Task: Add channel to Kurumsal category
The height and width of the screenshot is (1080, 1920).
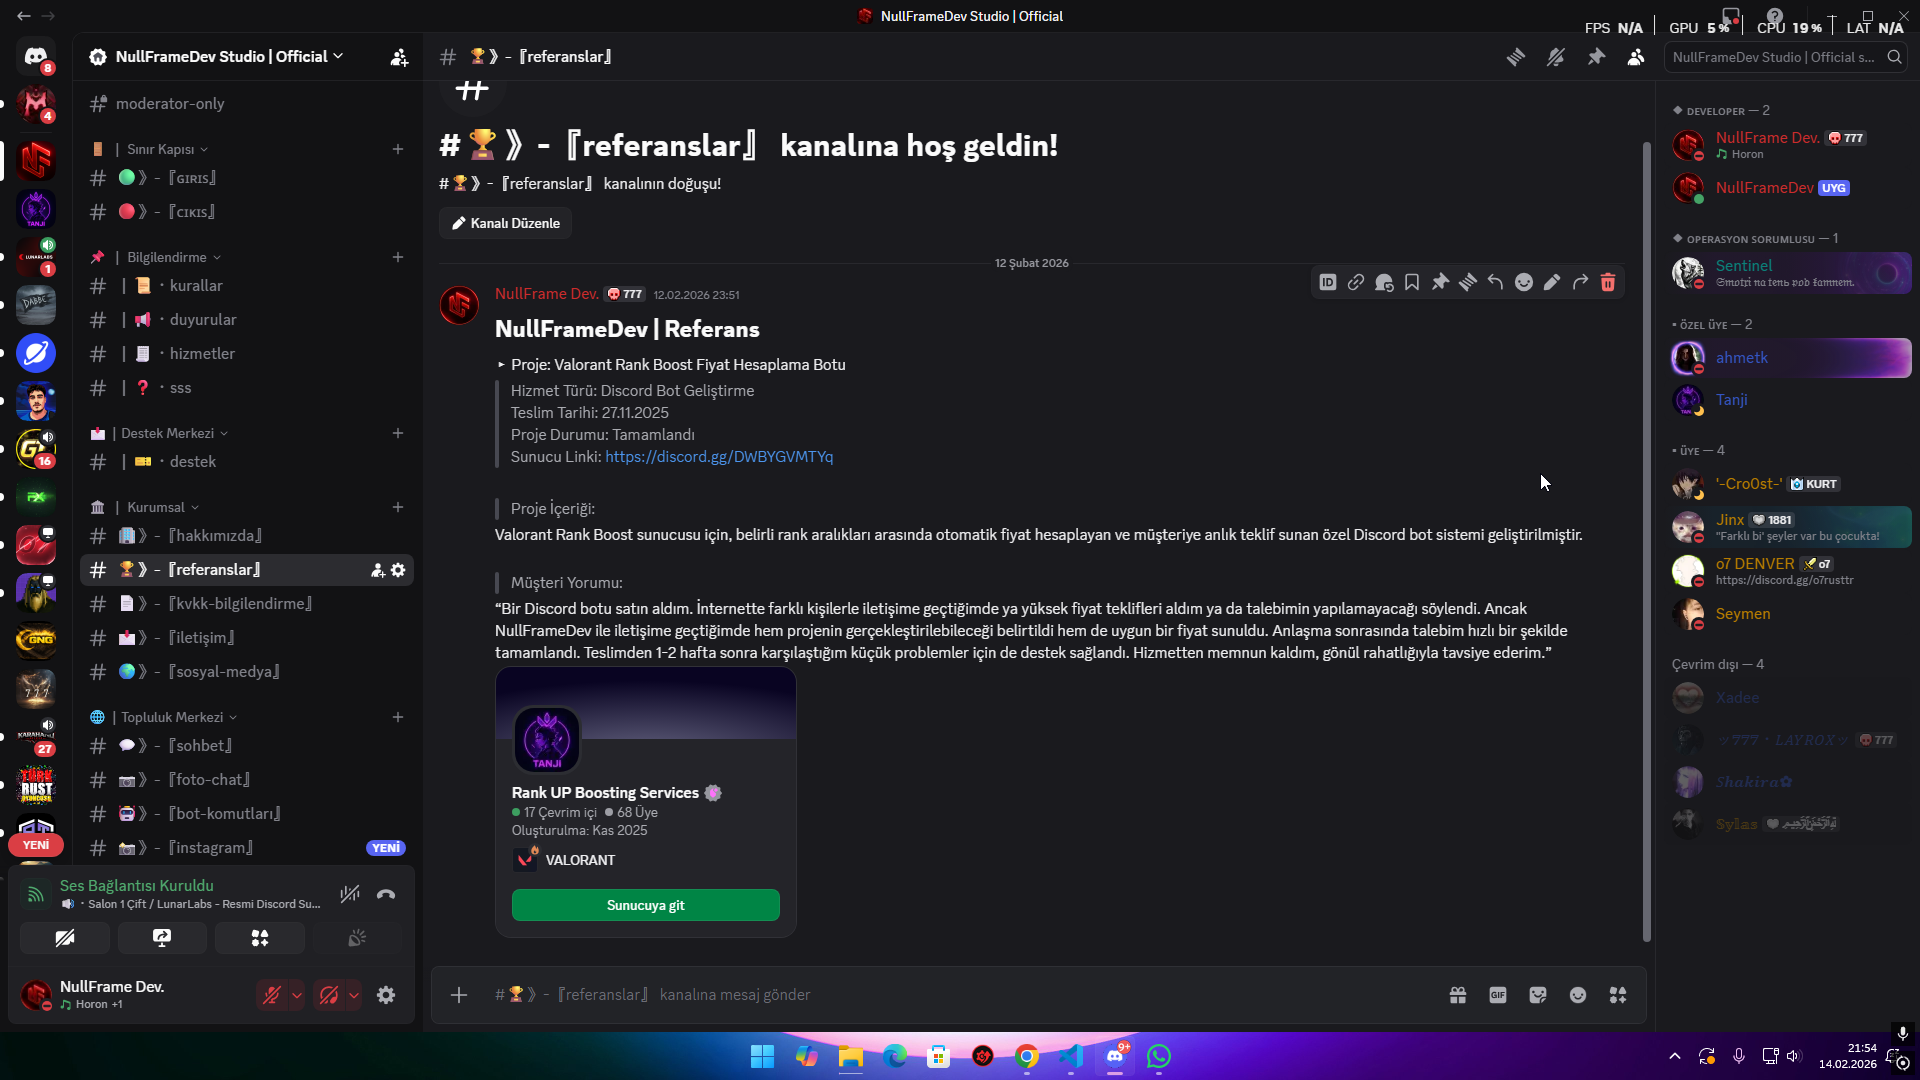Action: tap(398, 507)
